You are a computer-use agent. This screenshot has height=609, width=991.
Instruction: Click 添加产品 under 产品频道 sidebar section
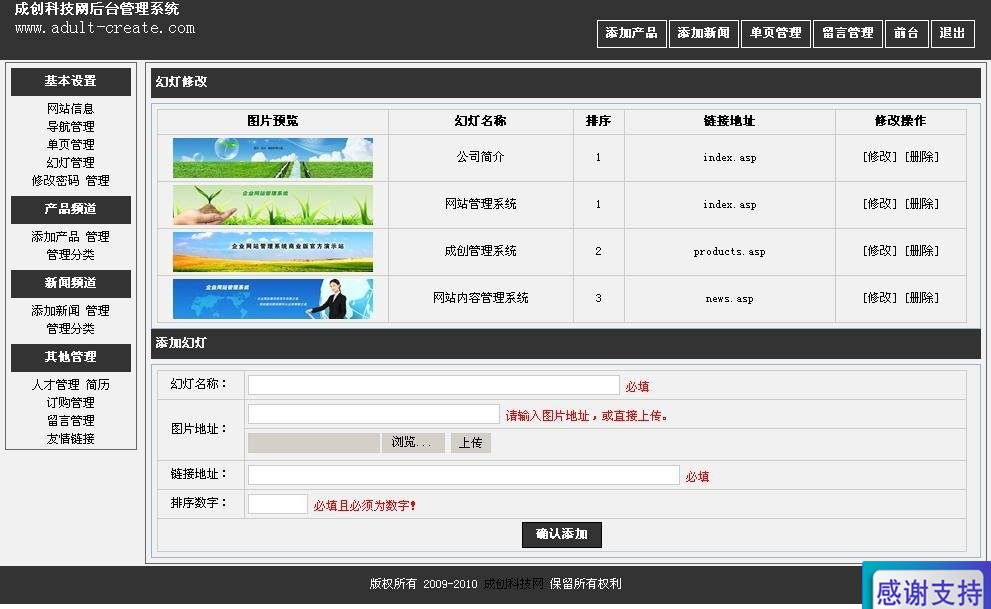click(x=55, y=237)
